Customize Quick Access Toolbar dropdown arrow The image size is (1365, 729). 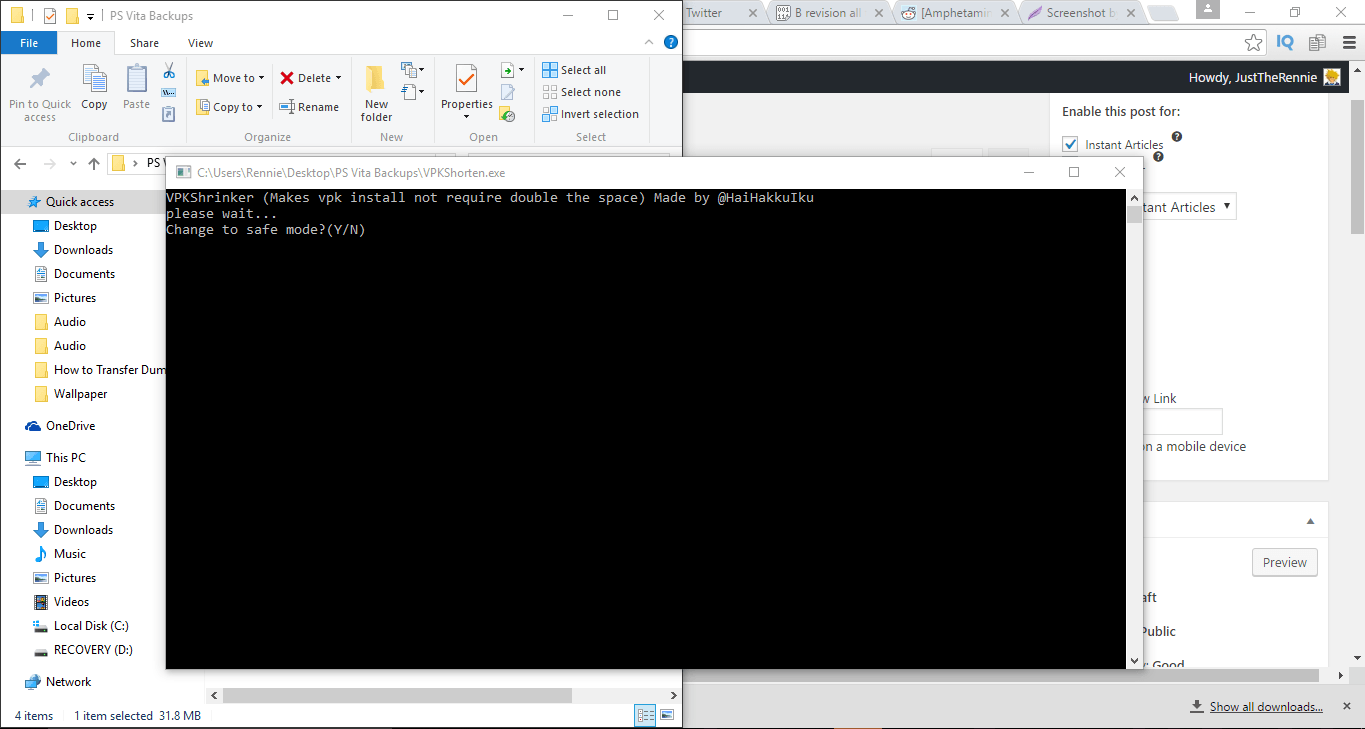[91, 16]
